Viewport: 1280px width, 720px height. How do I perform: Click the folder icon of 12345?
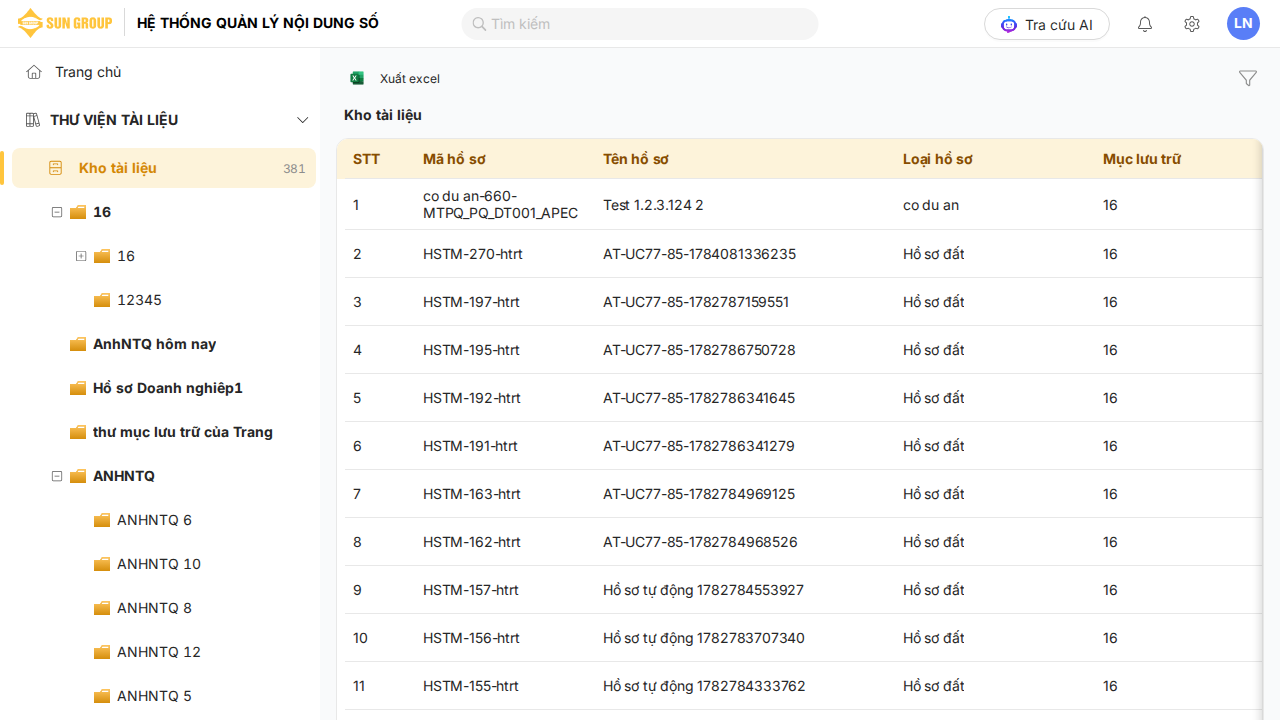pyautogui.click(x=102, y=300)
